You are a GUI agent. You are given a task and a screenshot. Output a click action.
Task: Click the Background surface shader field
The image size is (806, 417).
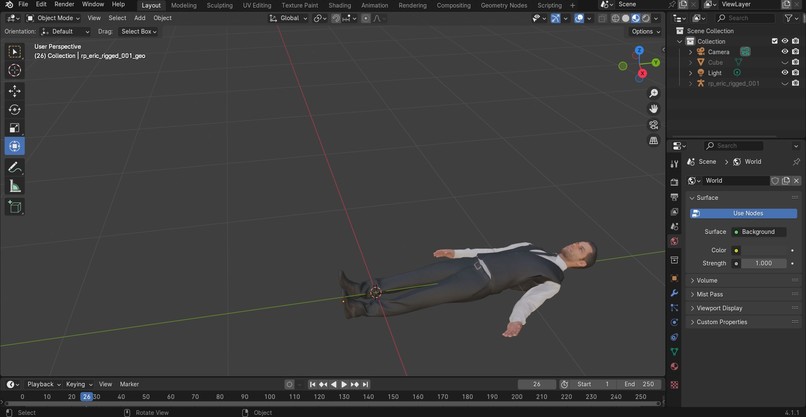759,232
